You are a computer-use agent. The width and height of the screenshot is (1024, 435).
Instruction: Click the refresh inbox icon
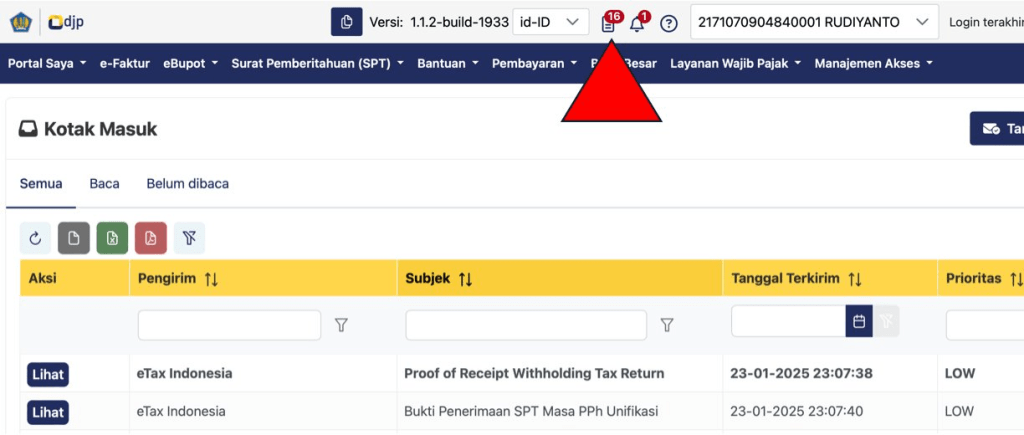click(34, 238)
